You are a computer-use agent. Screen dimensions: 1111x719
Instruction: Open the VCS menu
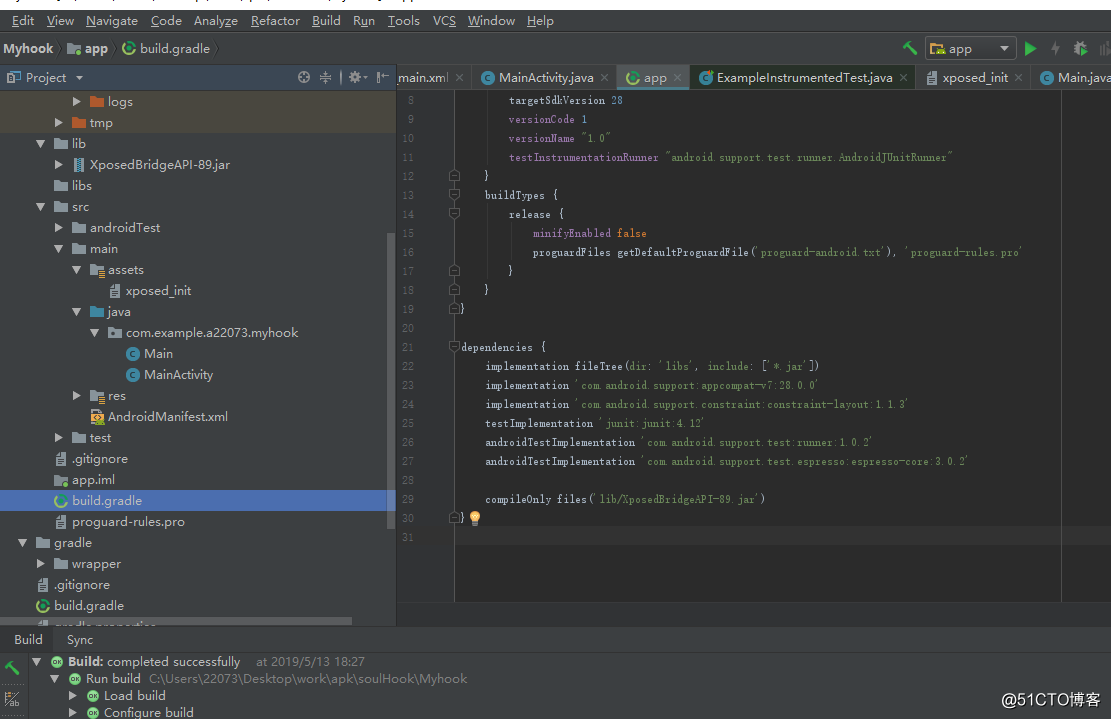click(x=444, y=21)
